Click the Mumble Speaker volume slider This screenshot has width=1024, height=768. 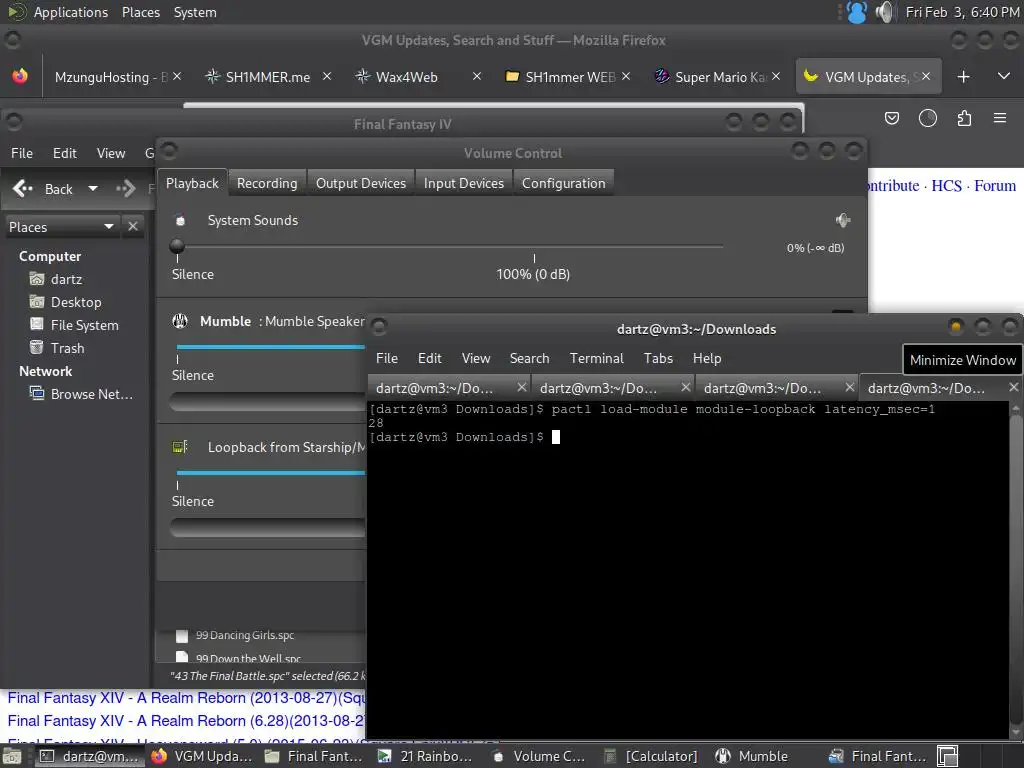click(x=270, y=347)
